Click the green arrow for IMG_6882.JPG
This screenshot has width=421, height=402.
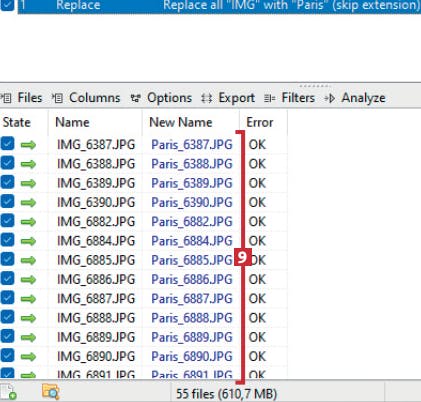(x=28, y=222)
